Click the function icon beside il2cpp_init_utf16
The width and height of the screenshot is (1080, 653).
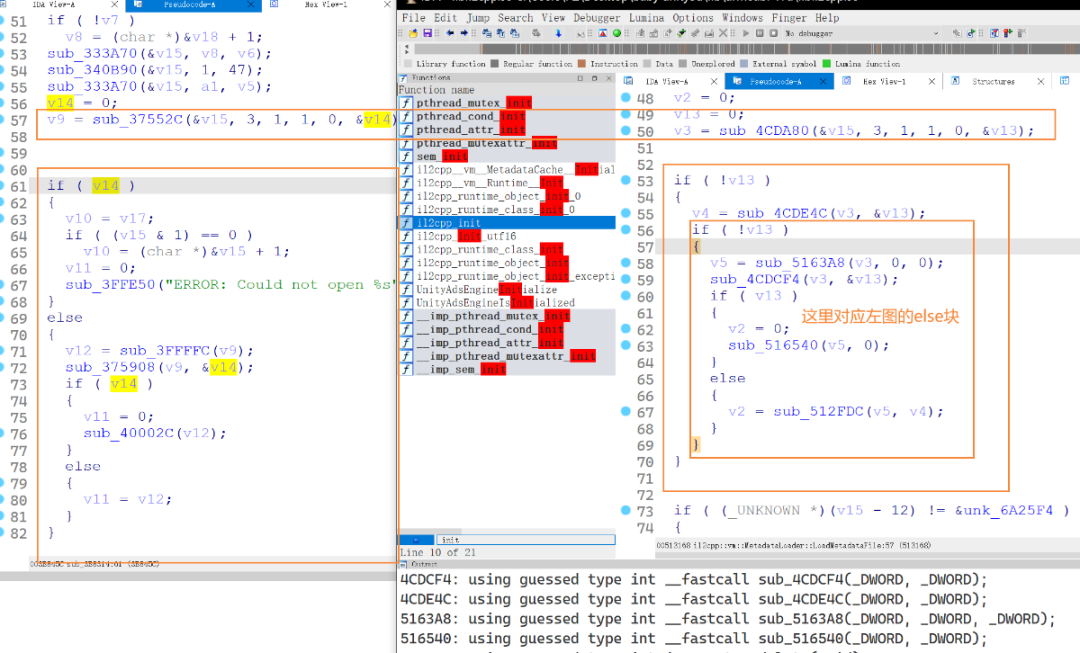(x=406, y=236)
